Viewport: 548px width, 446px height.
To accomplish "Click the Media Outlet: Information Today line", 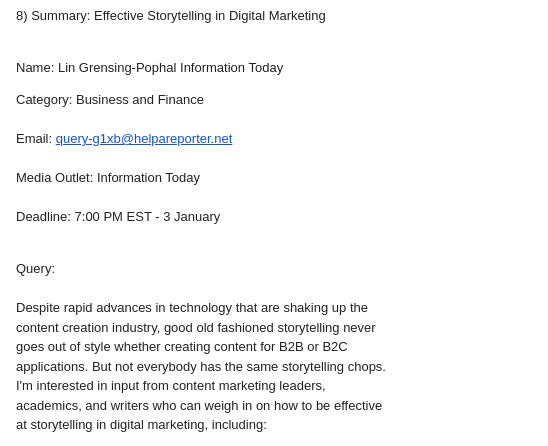I will pyautogui.click(x=108, y=178).
